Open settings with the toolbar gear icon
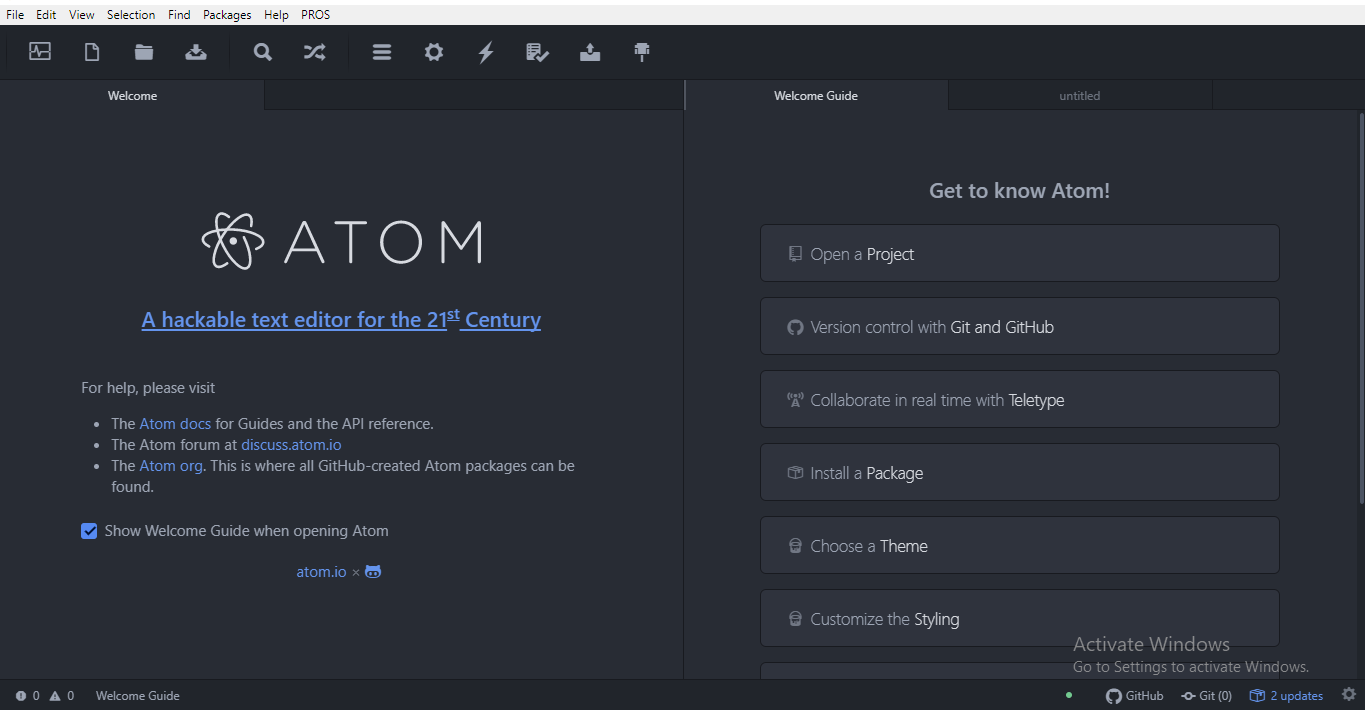This screenshot has width=1365, height=710. [434, 52]
